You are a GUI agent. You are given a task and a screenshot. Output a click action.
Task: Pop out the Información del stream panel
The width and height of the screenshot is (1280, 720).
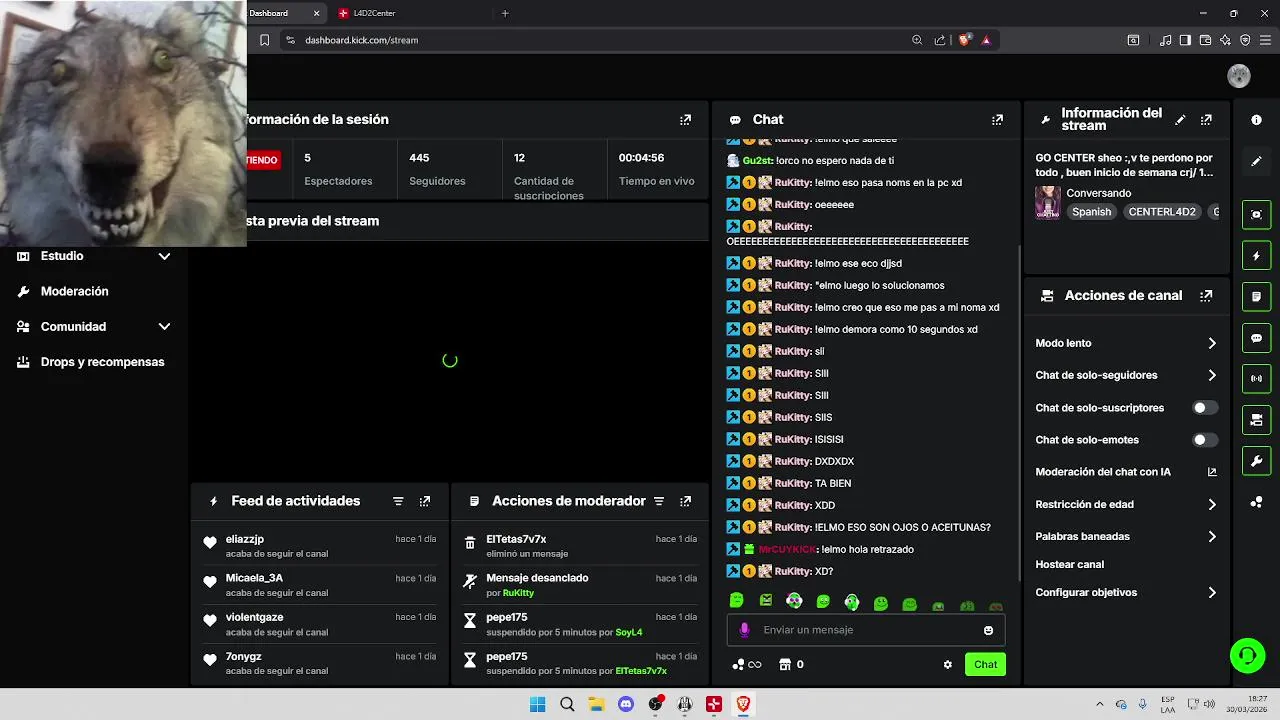tap(1206, 120)
